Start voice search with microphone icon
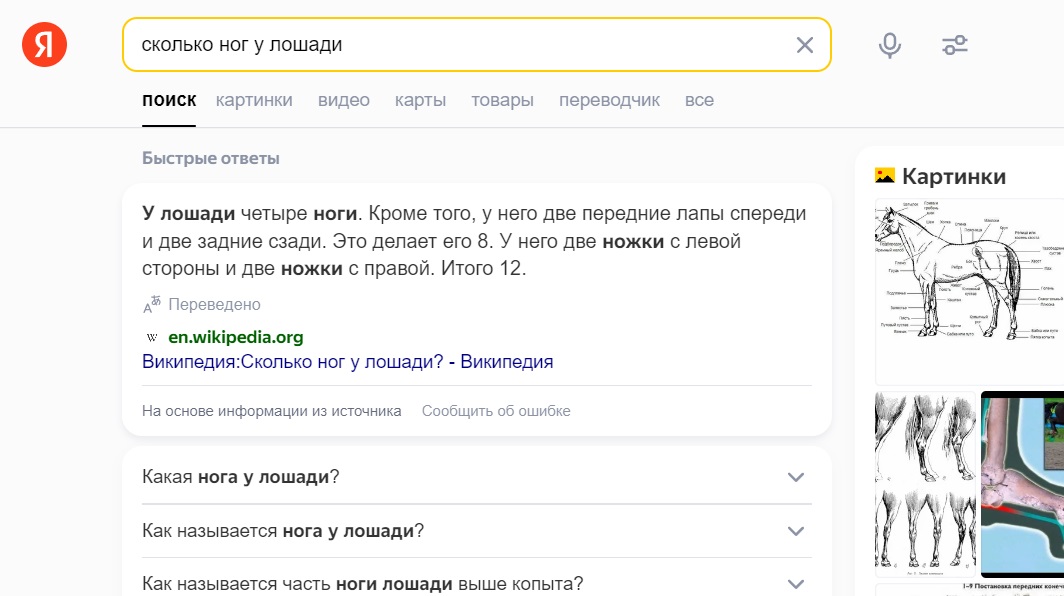The image size is (1064, 596). (889, 45)
